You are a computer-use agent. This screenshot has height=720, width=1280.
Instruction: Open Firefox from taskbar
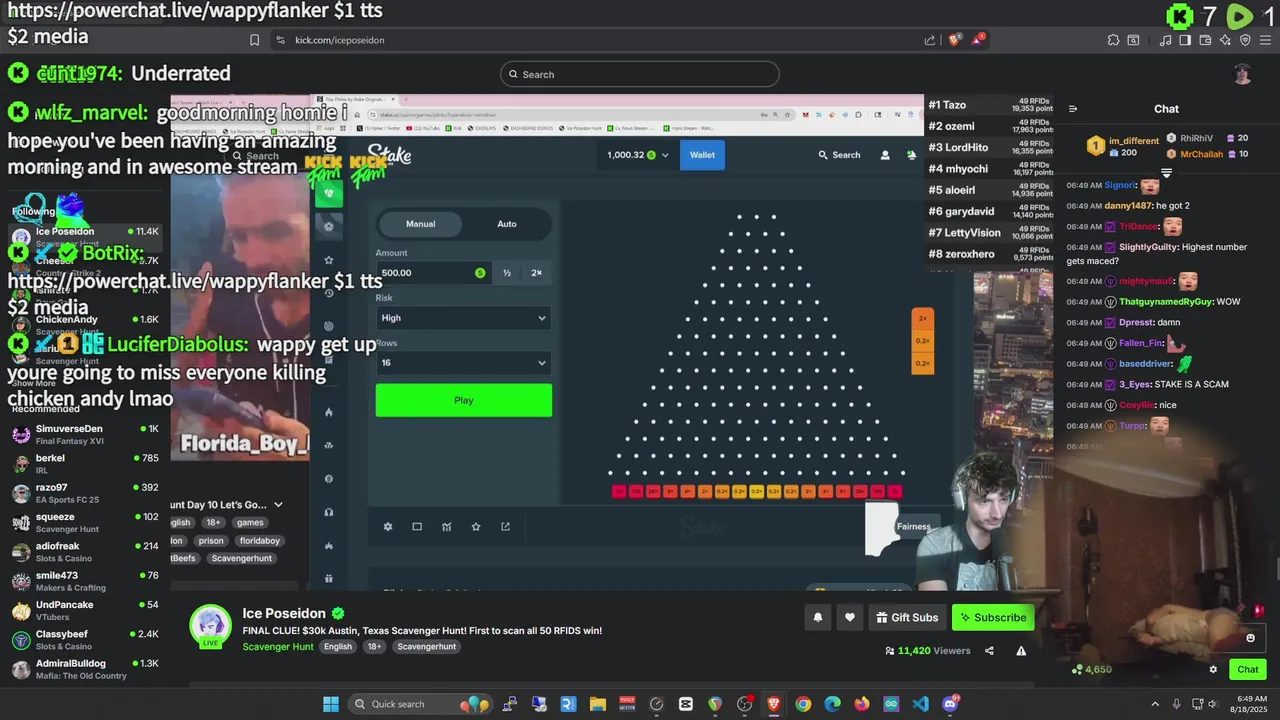tap(862, 704)
